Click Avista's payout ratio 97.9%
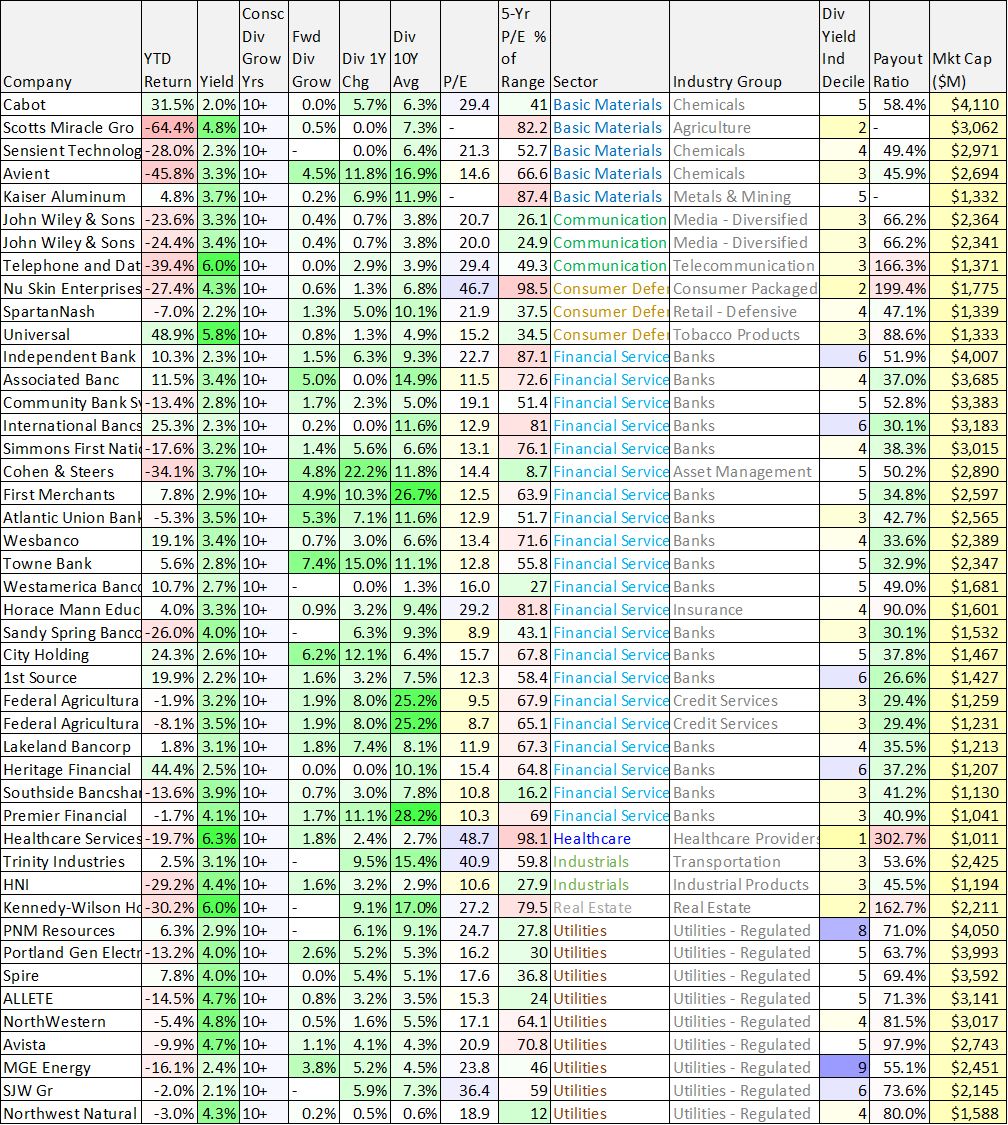Screen dimensions: 1008x1125 (899, 1044)
